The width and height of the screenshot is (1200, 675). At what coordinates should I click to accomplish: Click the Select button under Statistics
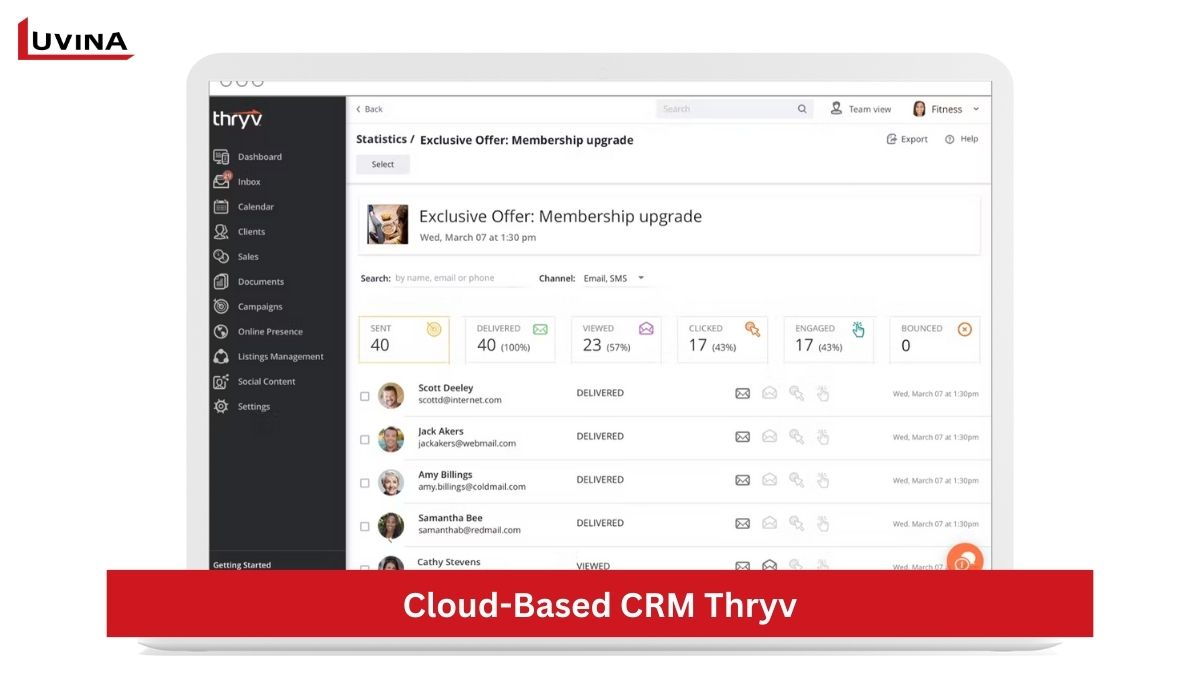[383, 164]
